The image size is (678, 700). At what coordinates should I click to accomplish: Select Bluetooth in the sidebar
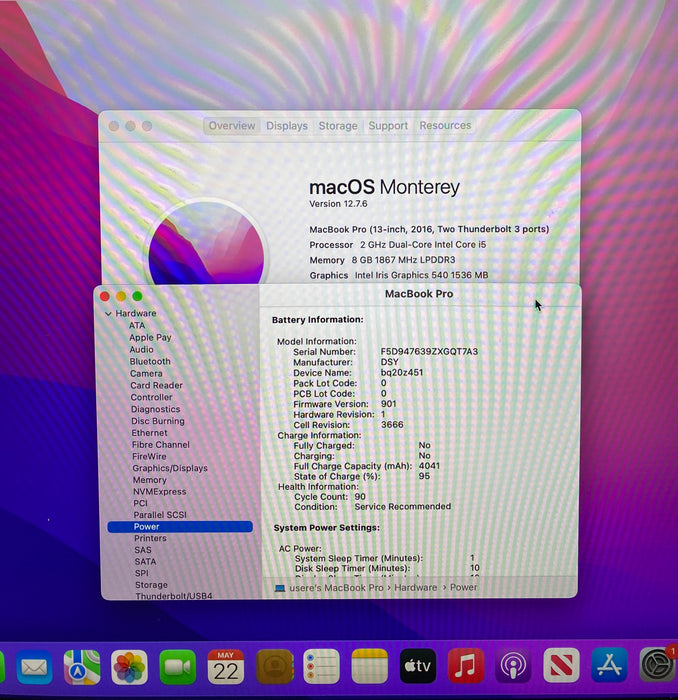pyautogui.click(x=150, y=362)
